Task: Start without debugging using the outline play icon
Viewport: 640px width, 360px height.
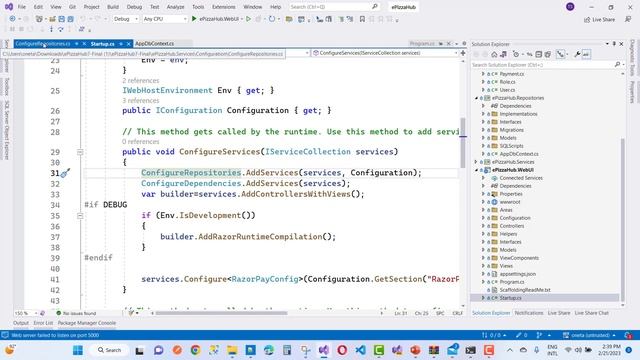Action: pos(248,19)
